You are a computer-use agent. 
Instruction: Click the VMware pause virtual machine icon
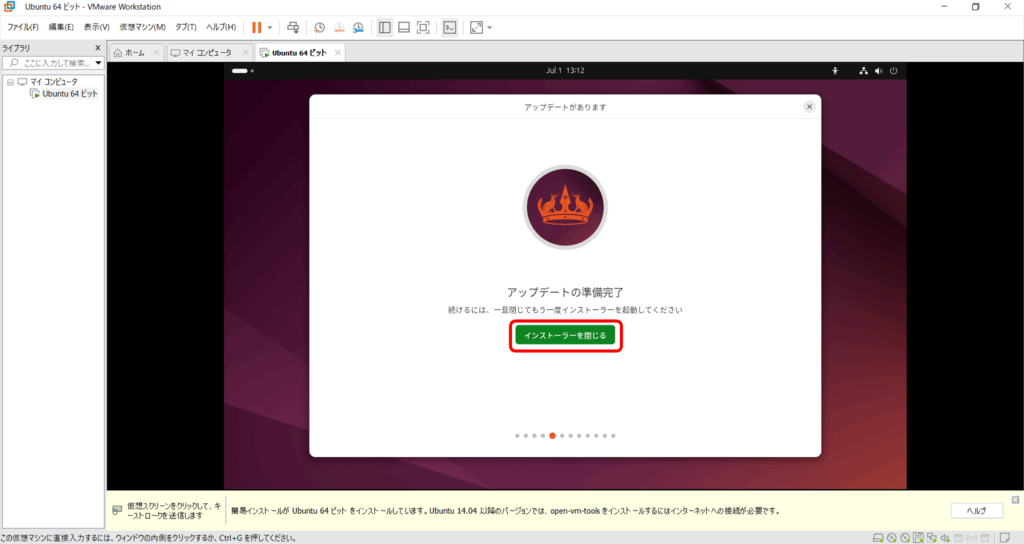256,27
